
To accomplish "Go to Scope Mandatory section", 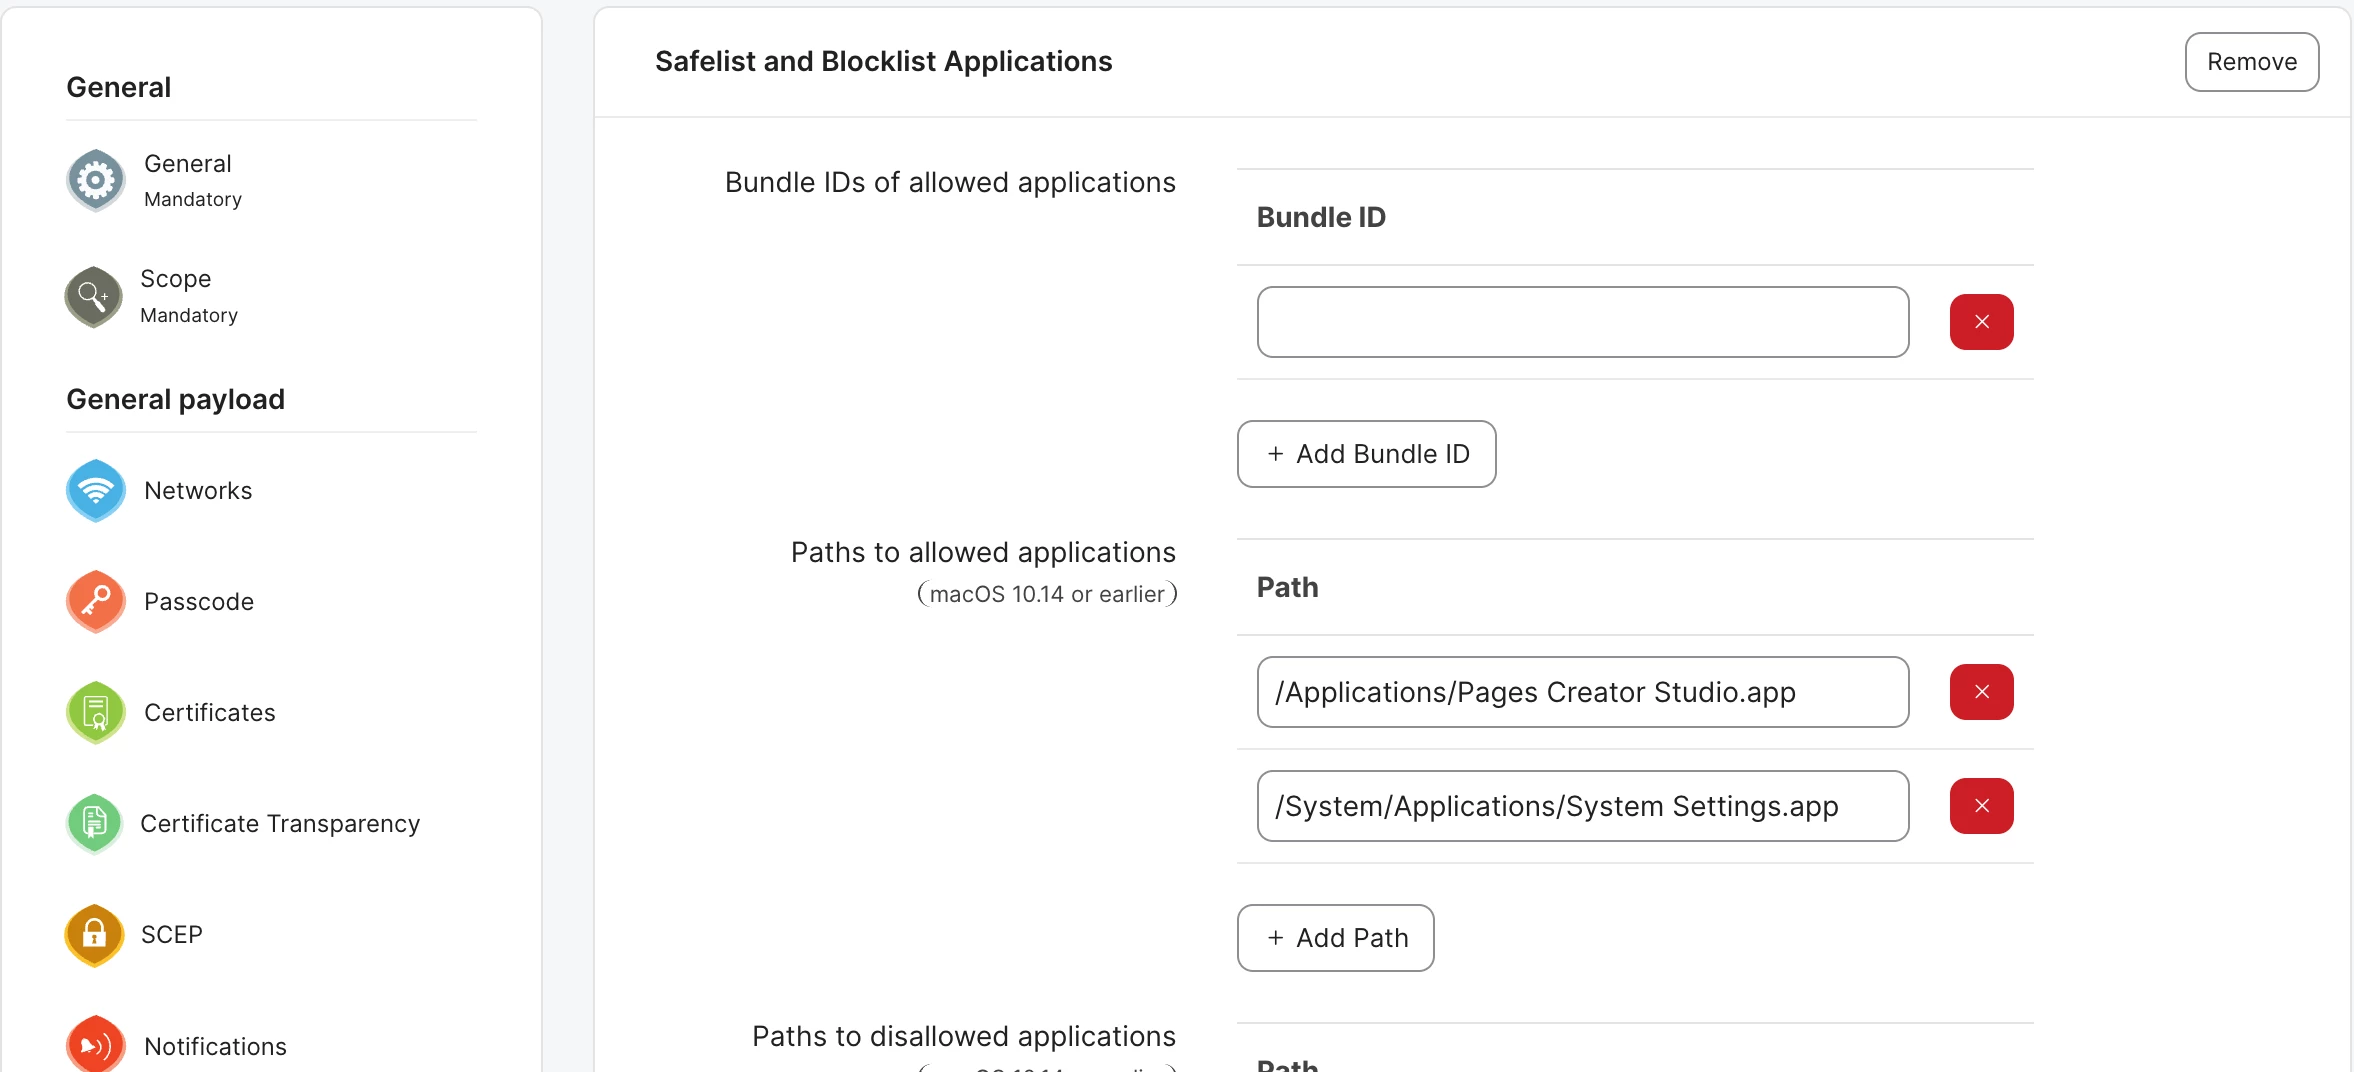I will [x=188, y=296].
